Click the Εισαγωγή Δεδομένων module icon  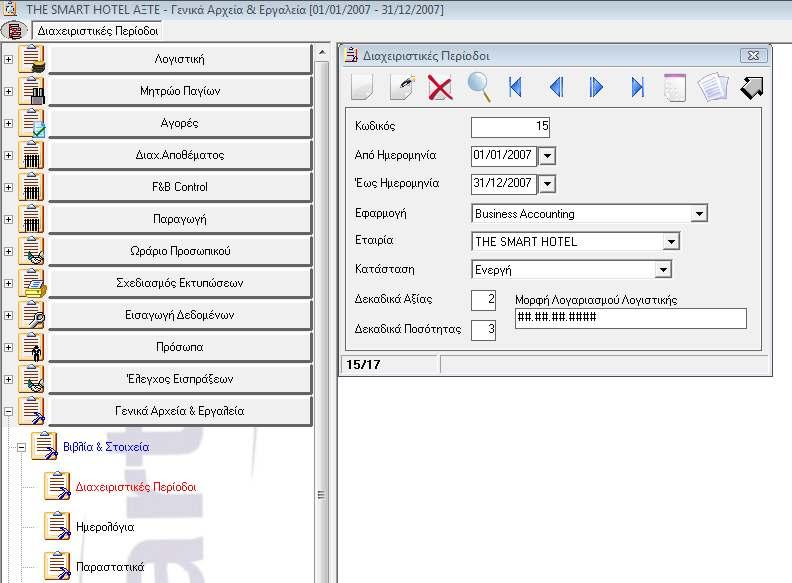[x=31, y=315]
